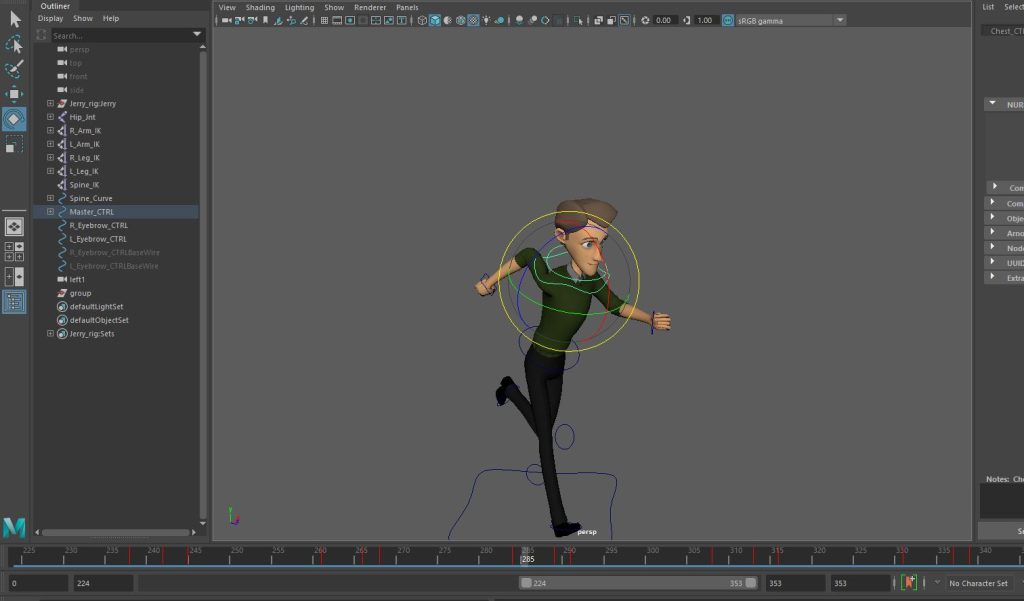1024x601 pixels.
Task: Activate the Move tool
Action: click(14, 94)
